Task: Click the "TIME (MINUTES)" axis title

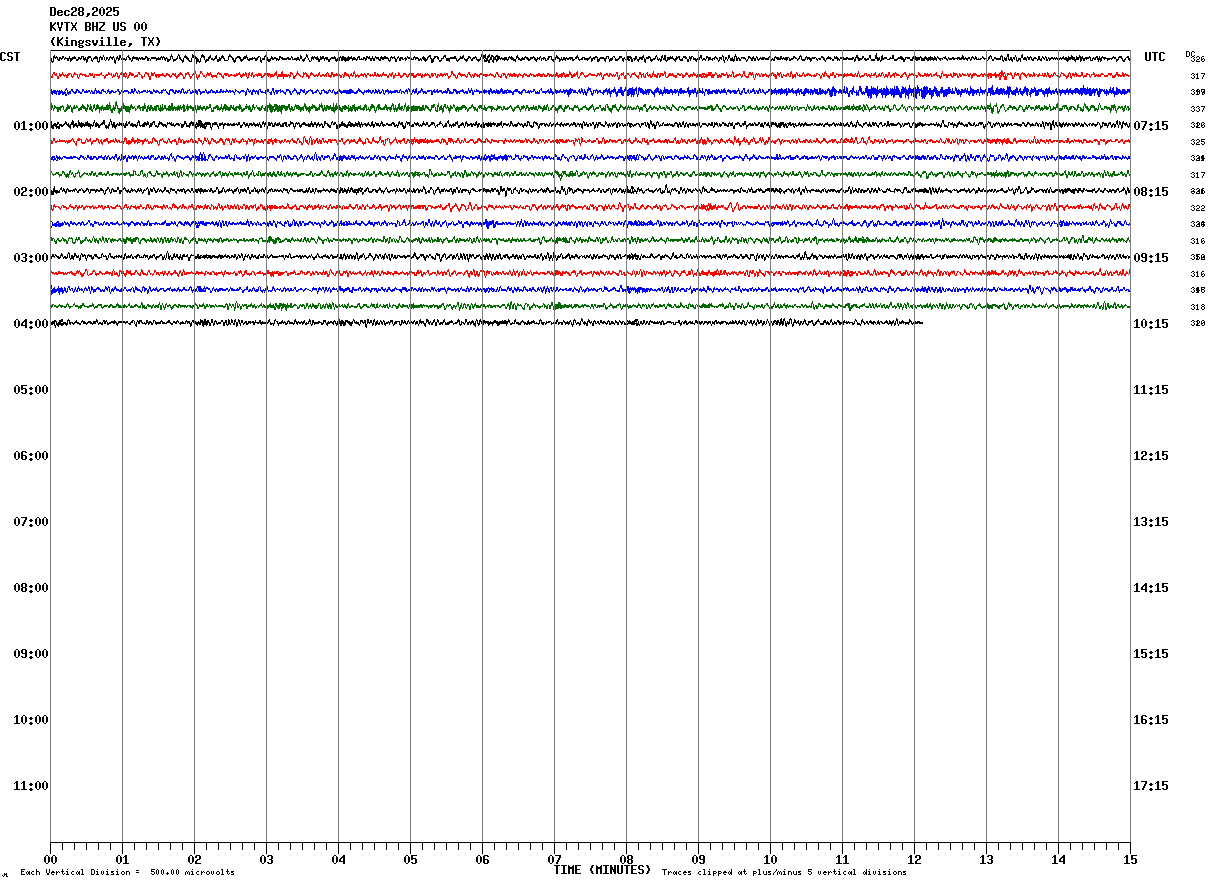Action: 602,870
